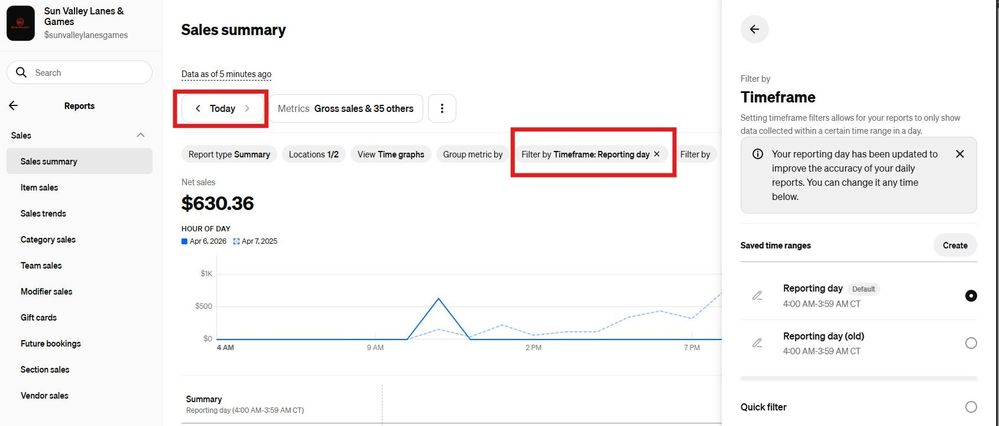Go to next day arrow

click(247, 108)
